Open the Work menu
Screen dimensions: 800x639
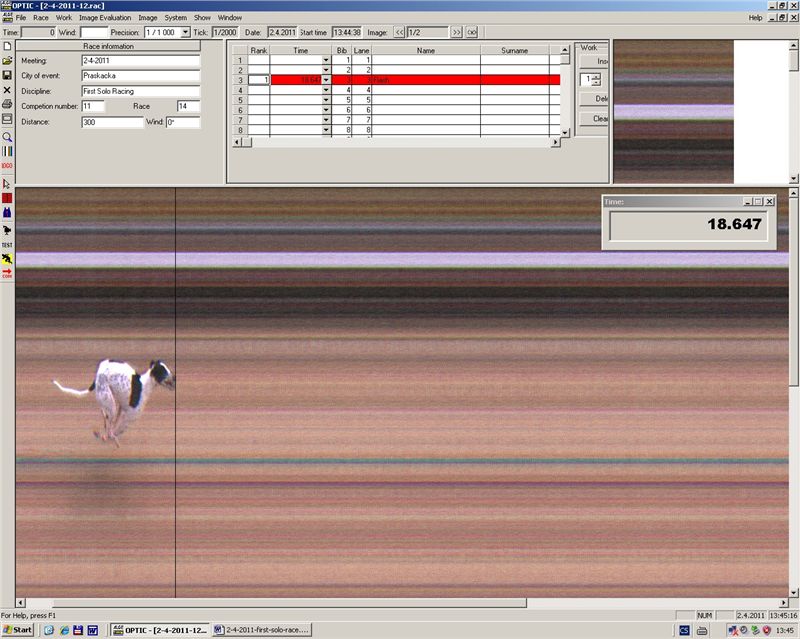click(x=64, y=18)
